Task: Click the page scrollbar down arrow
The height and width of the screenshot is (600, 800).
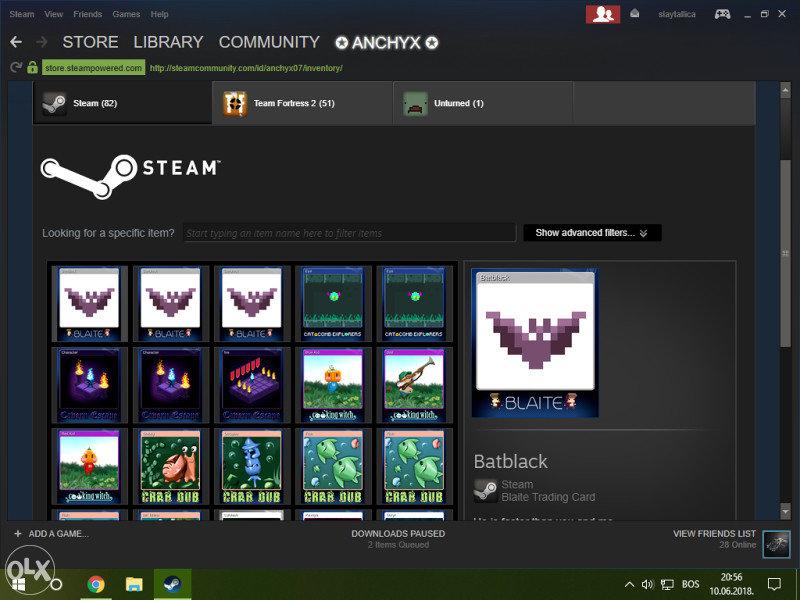Action: click(x=785, y=511)
